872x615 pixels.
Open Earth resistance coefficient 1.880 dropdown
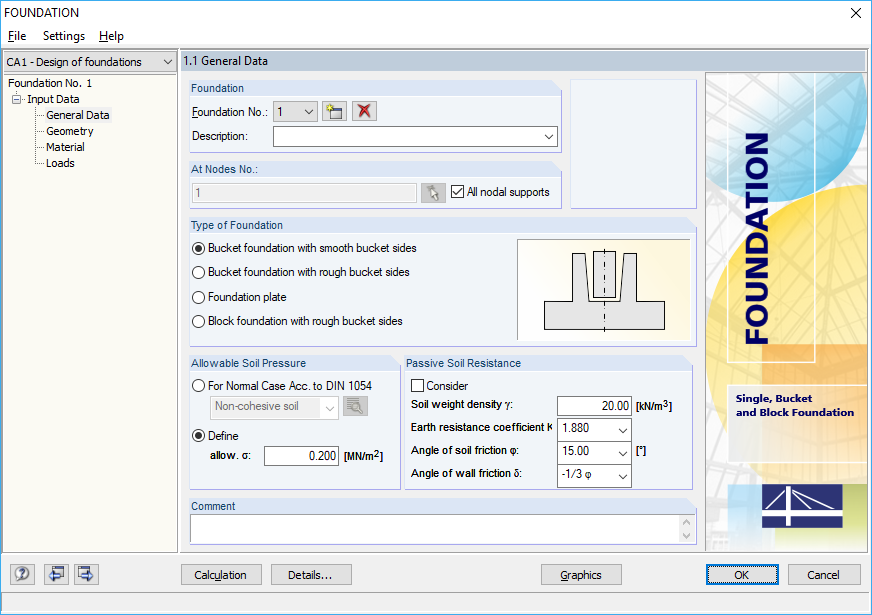[623, 429]
